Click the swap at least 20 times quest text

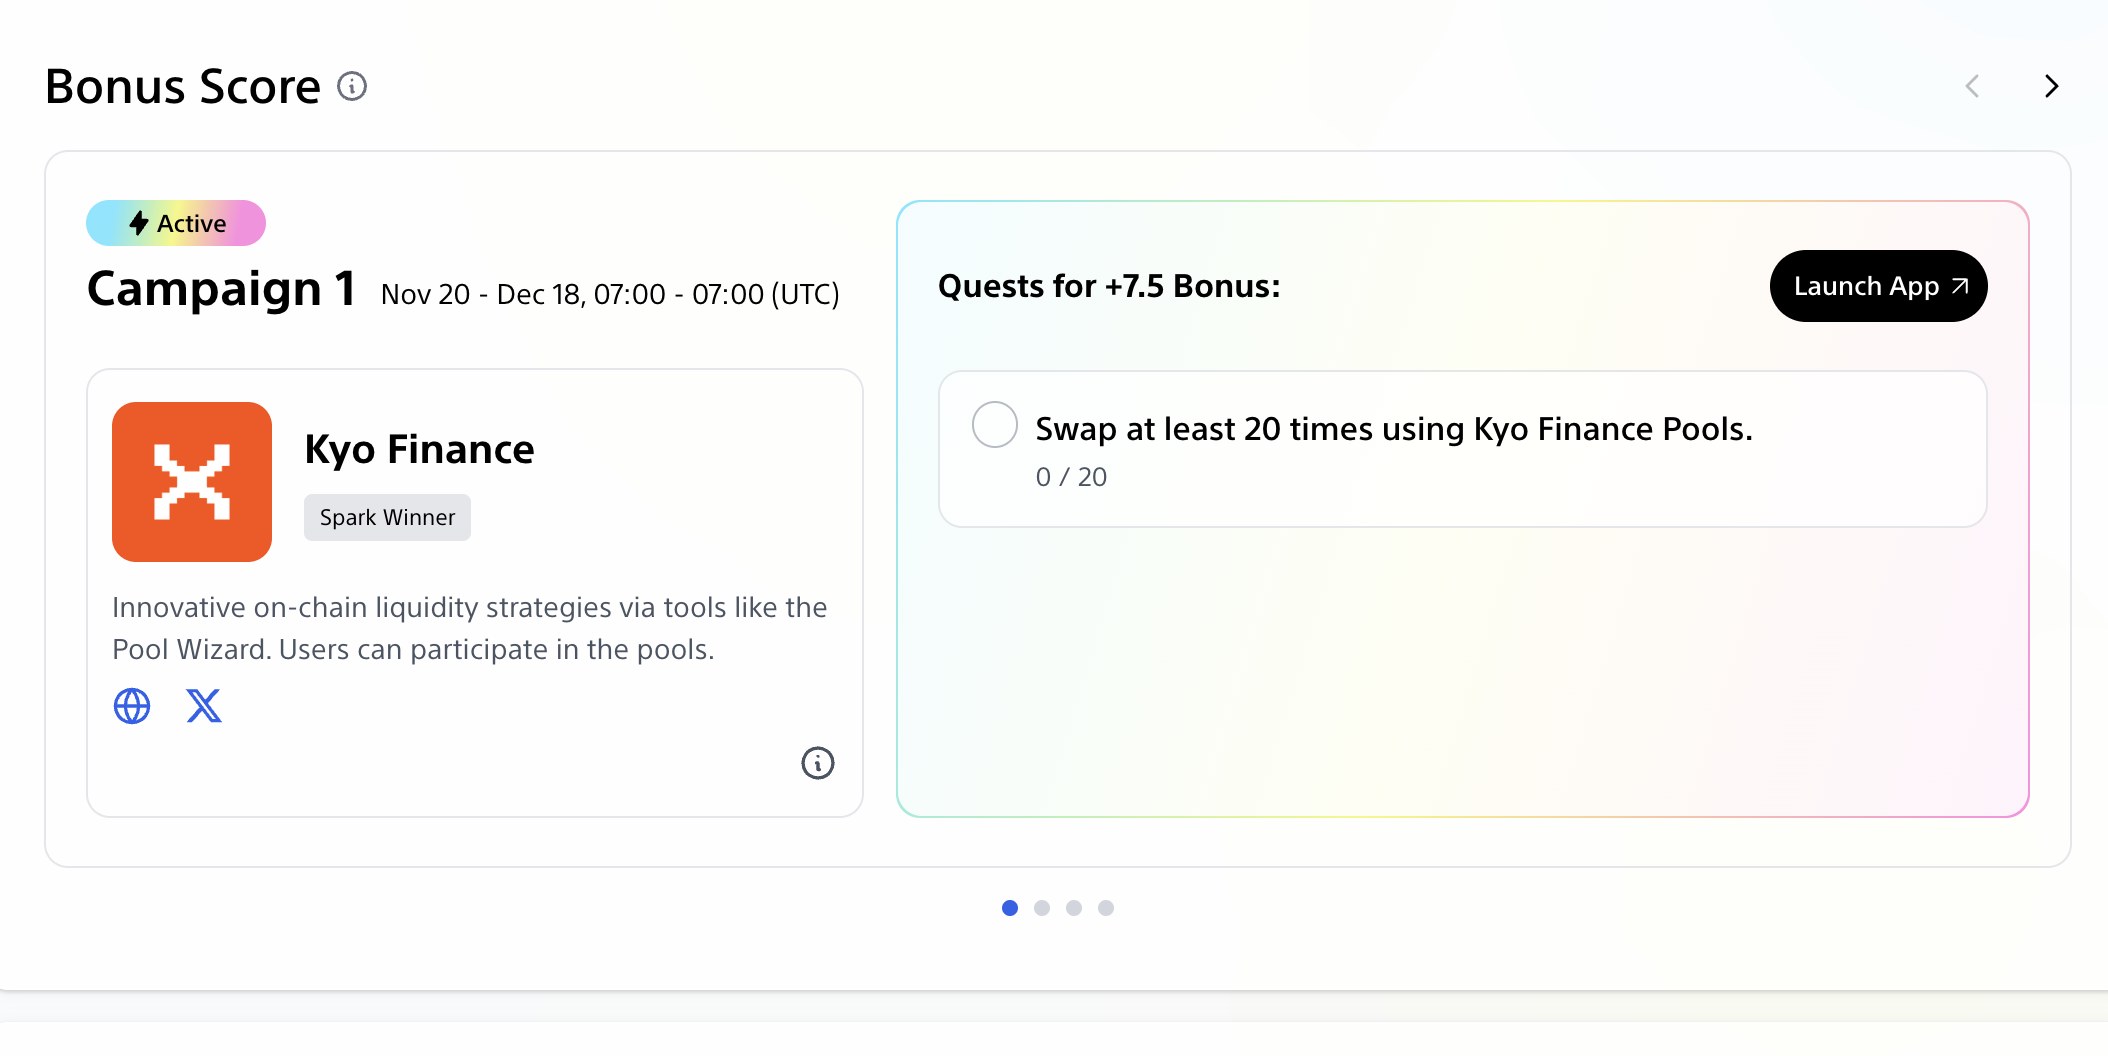[1394, 429]
